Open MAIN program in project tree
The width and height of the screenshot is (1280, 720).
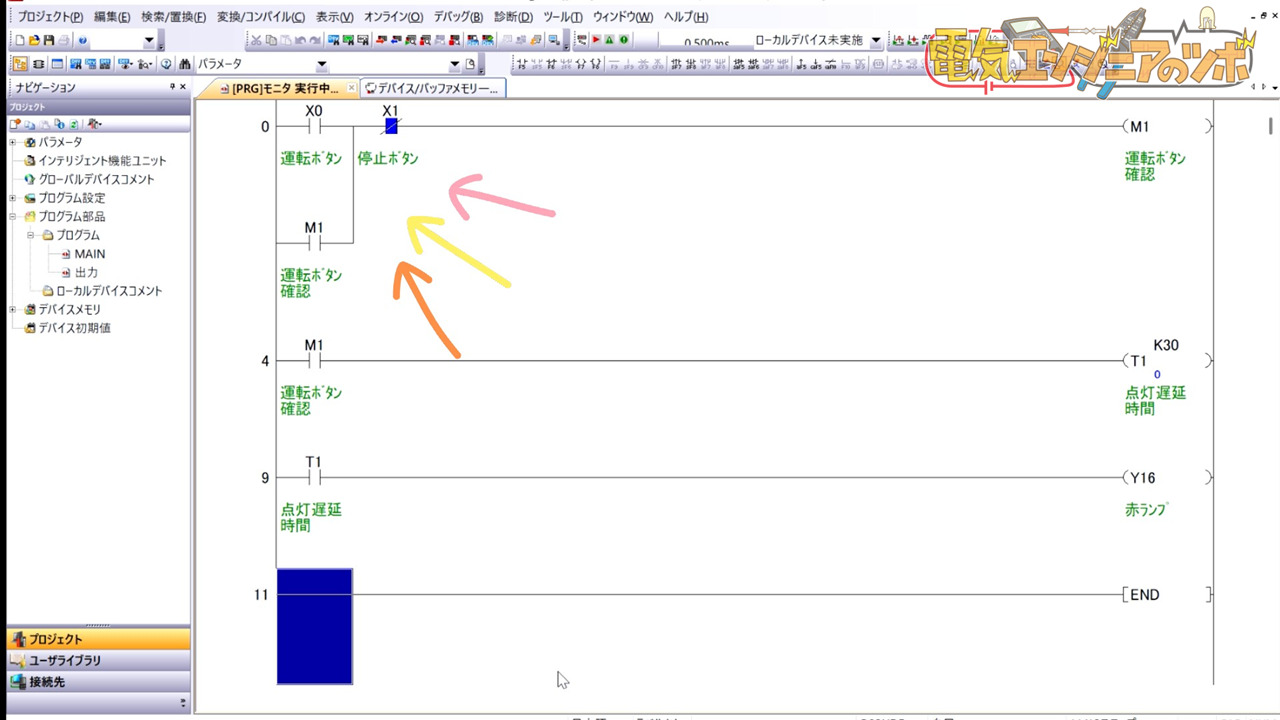(89, 254)
